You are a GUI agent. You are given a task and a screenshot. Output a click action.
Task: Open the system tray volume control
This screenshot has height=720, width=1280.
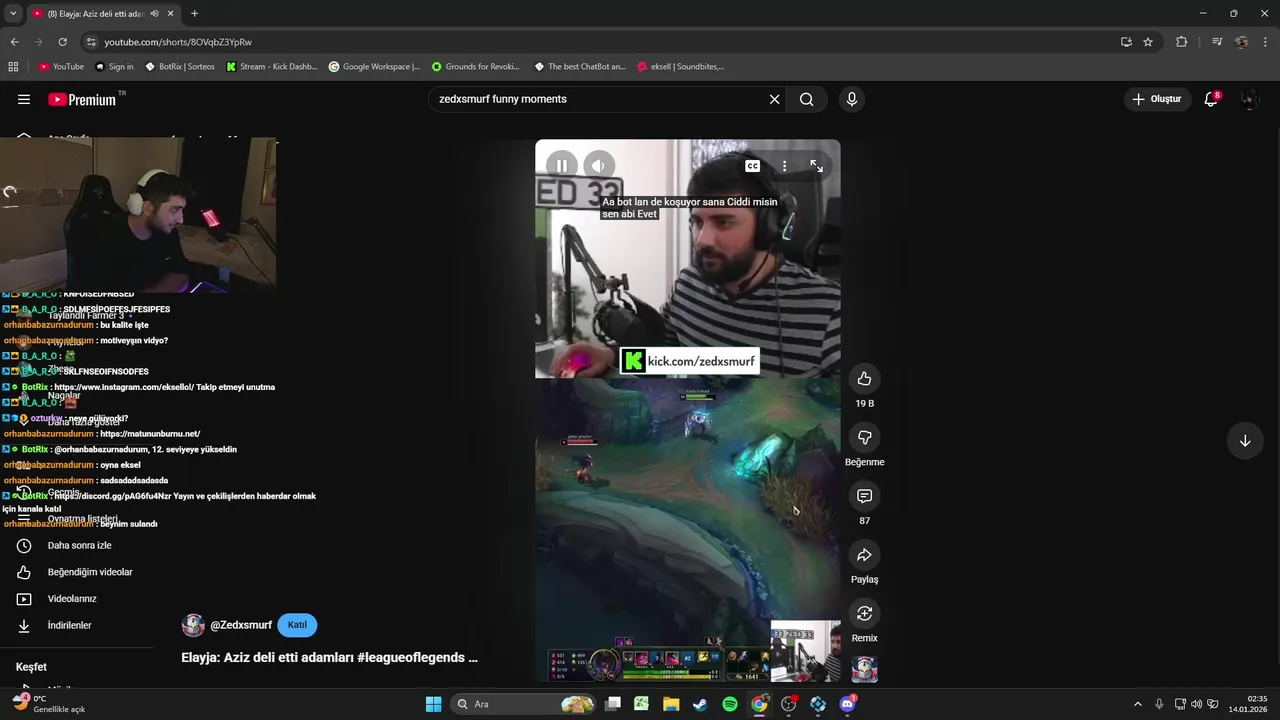[1196, 704]
